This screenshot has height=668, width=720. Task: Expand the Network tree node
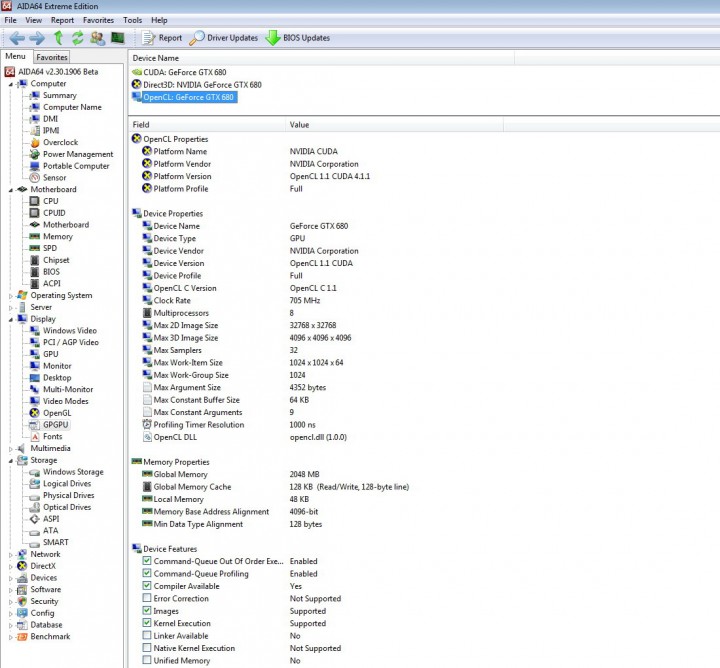[11, 555]
